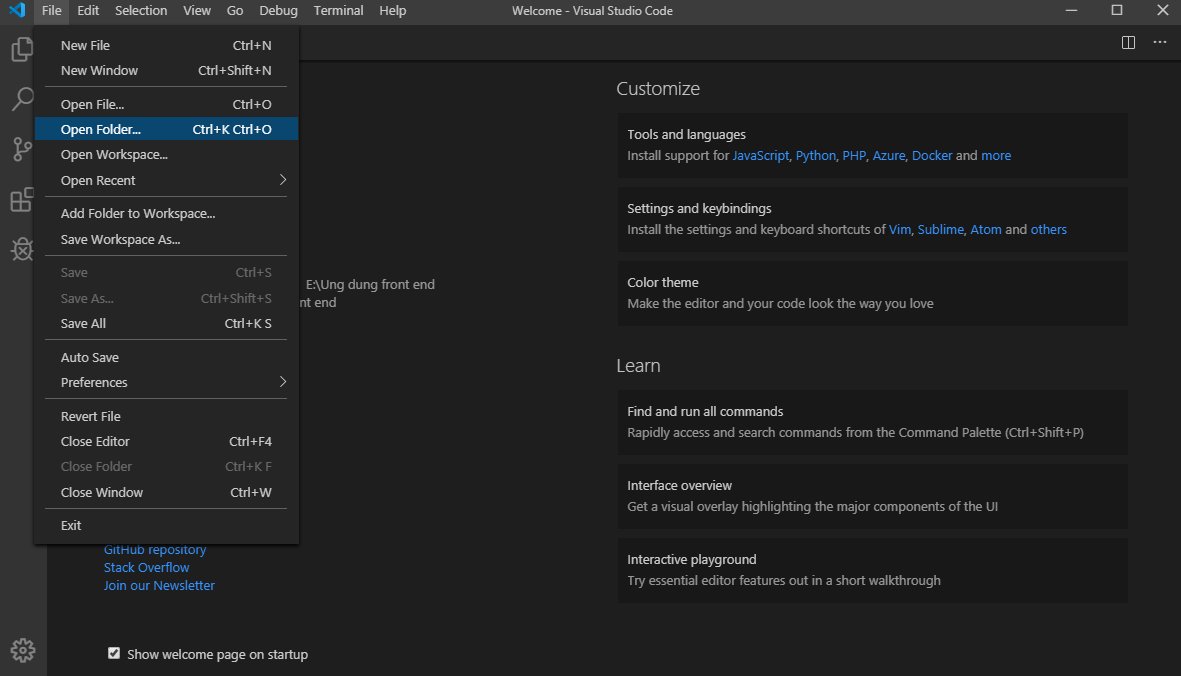
Task: Select Save Workspace As...
Action: (x=166, y=239)
